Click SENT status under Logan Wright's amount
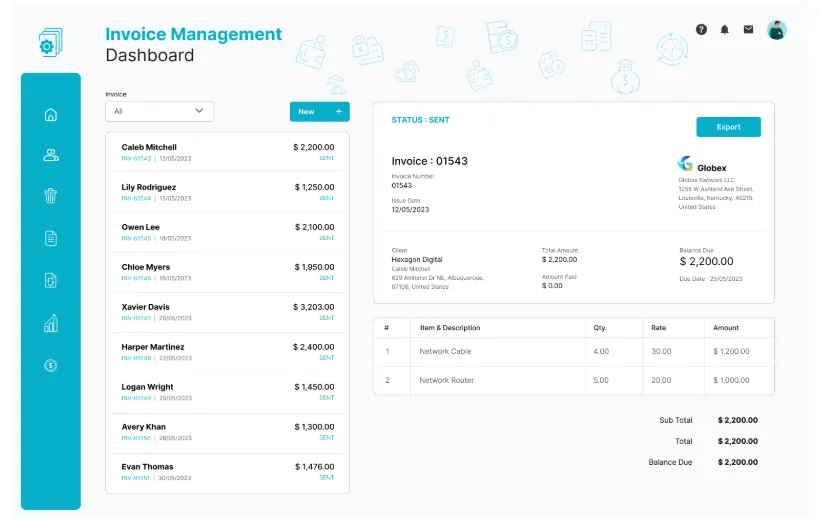This screenshot has height=518, width=820. [326, 398]
